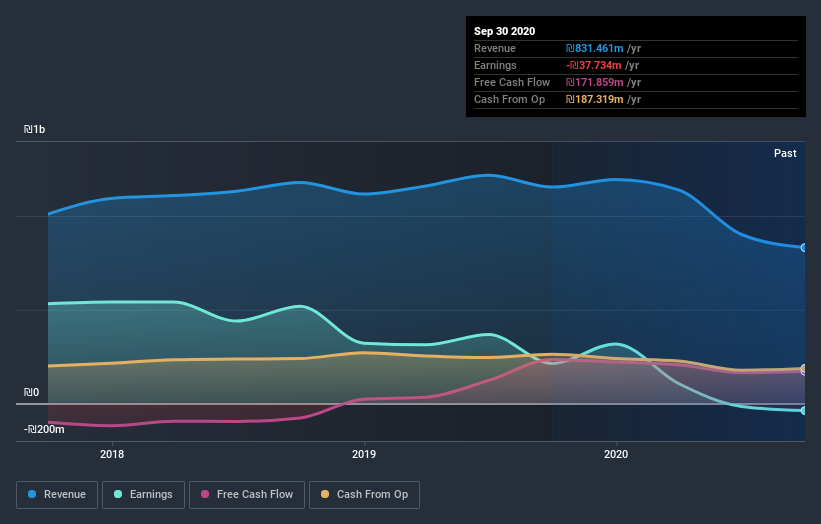Screen dimensions: 821x524
Task: Click the Past label in the chart
Action: [x=785, y=153]
